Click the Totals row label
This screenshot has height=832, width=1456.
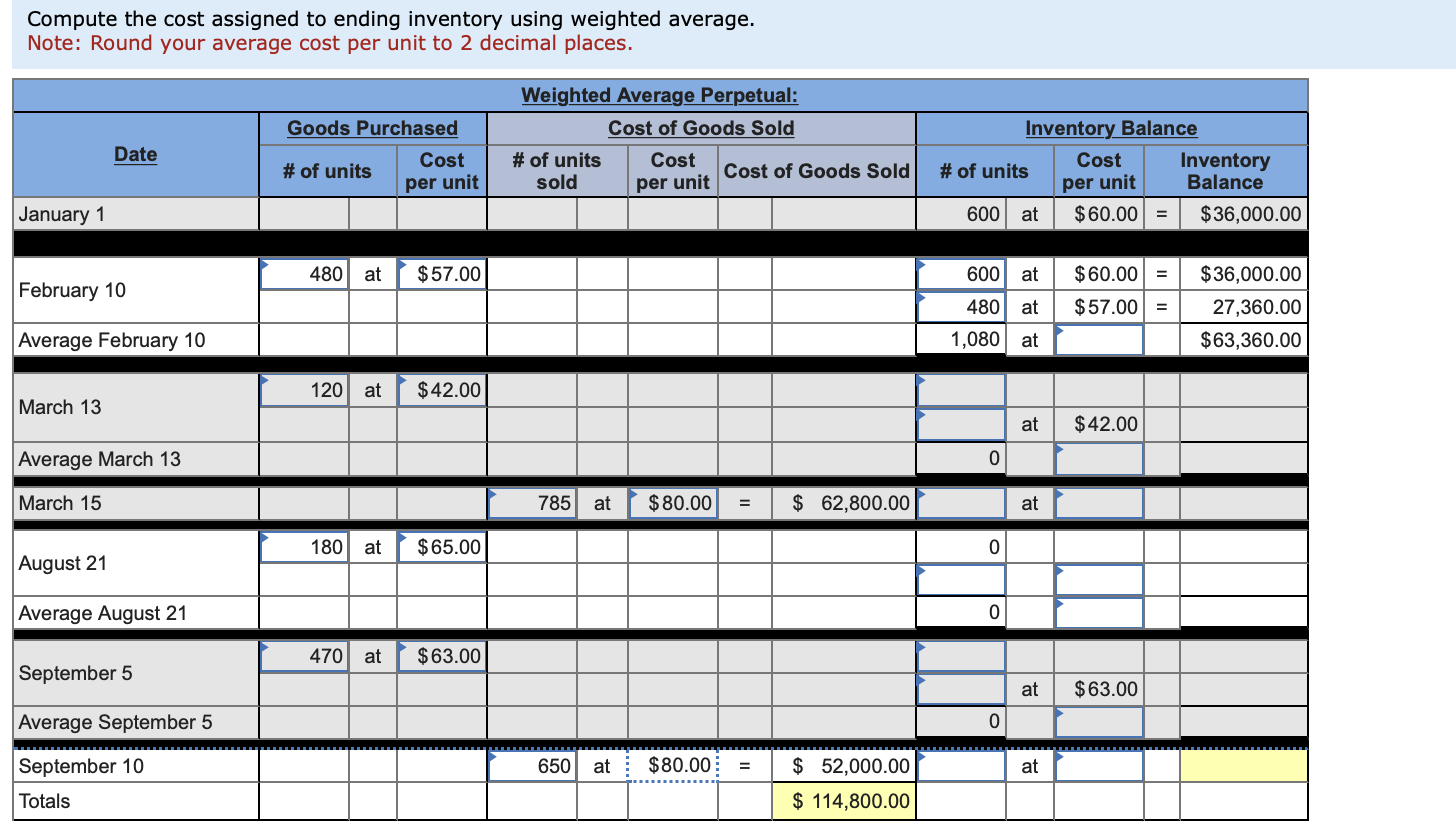44,801
